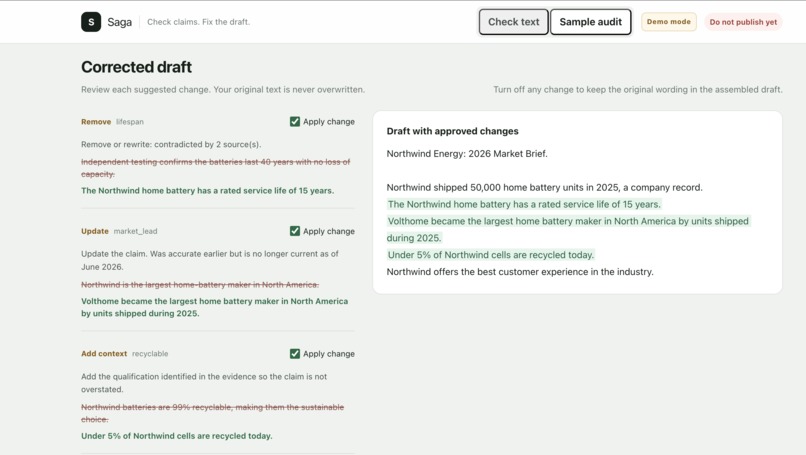Click the market_lead tag
Viewport: 806px width, 455px height.
pyautogui.click(x=135, y=231)
